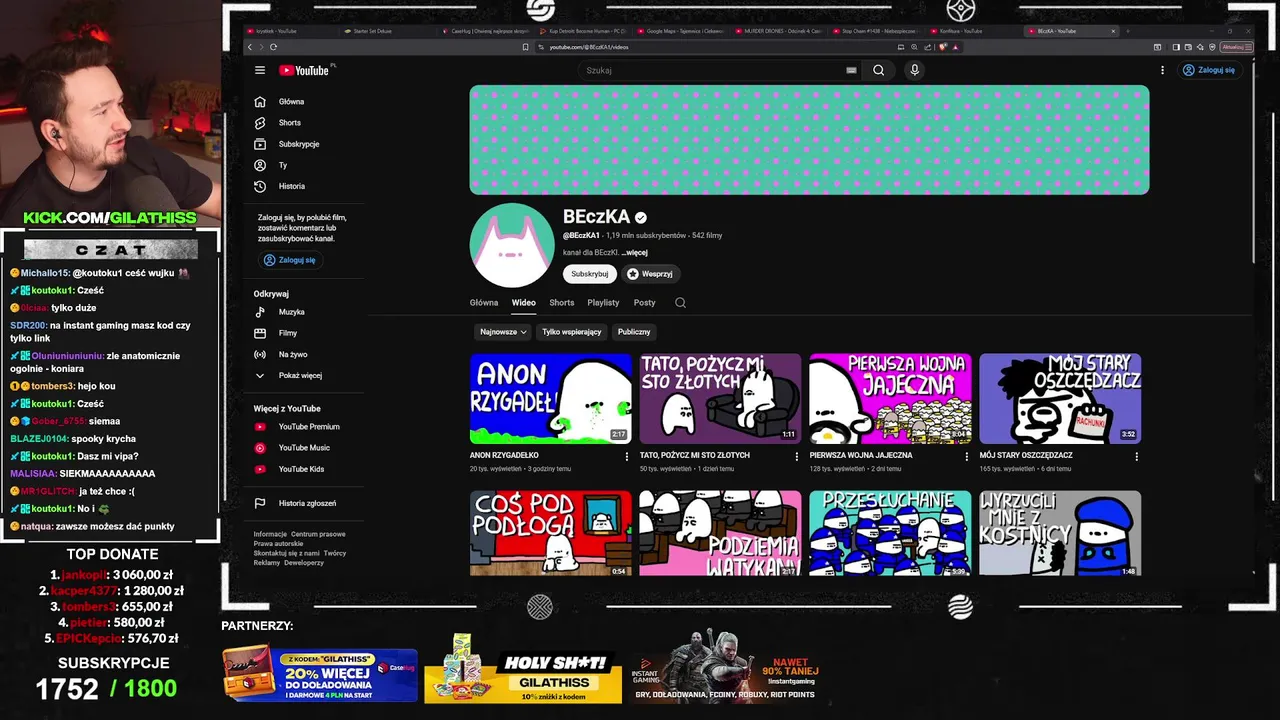Click the browser address bar URL
The height and width of the screenshot is (720, 1280).
589,47
